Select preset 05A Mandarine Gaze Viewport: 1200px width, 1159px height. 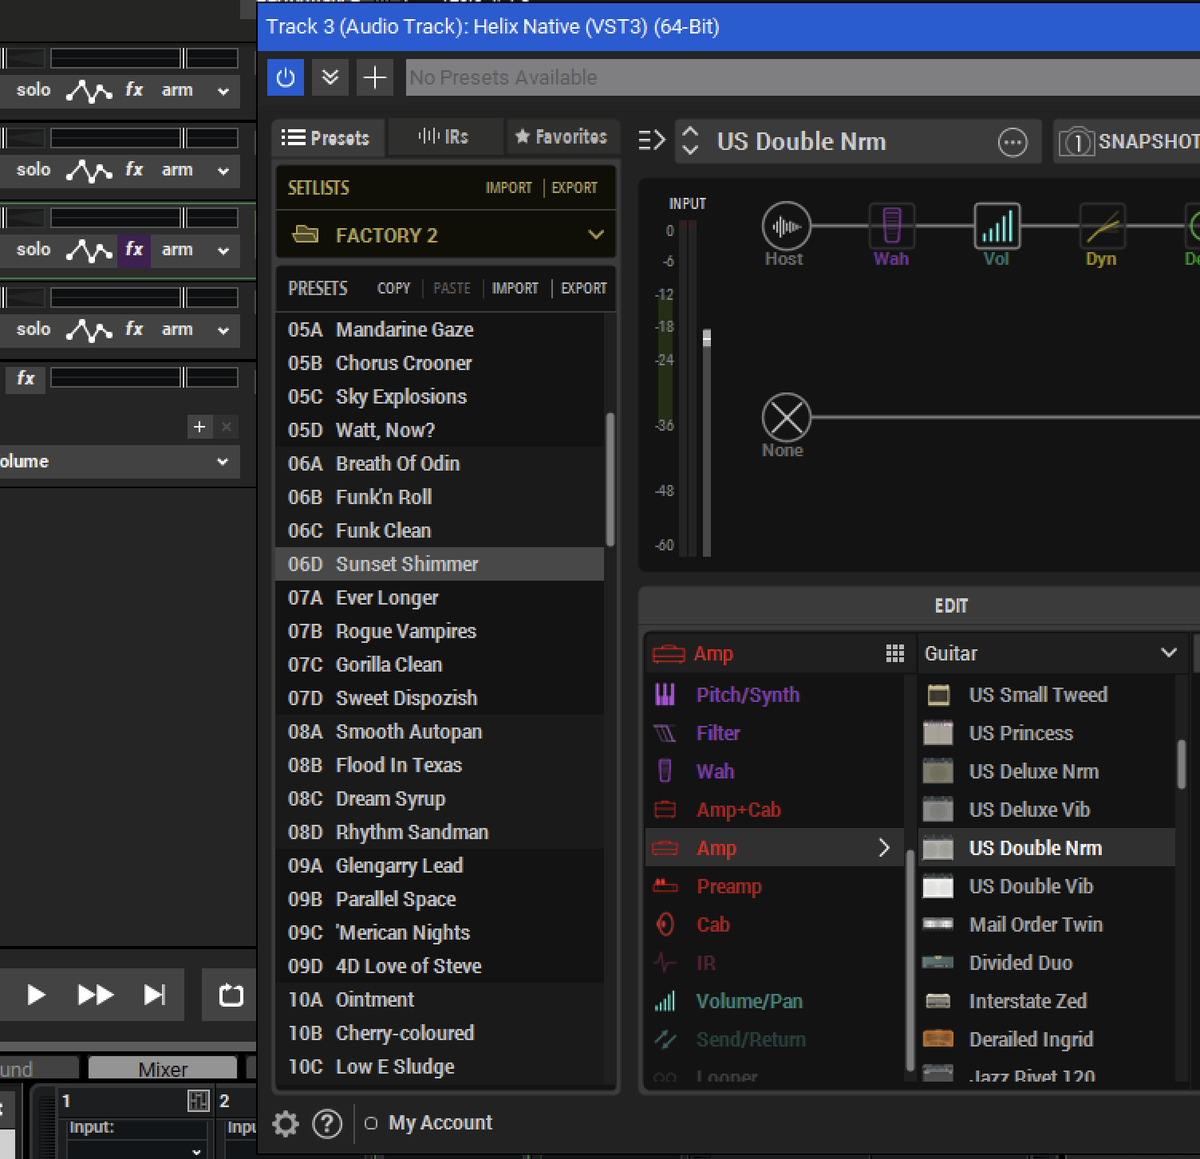(440, 329)
